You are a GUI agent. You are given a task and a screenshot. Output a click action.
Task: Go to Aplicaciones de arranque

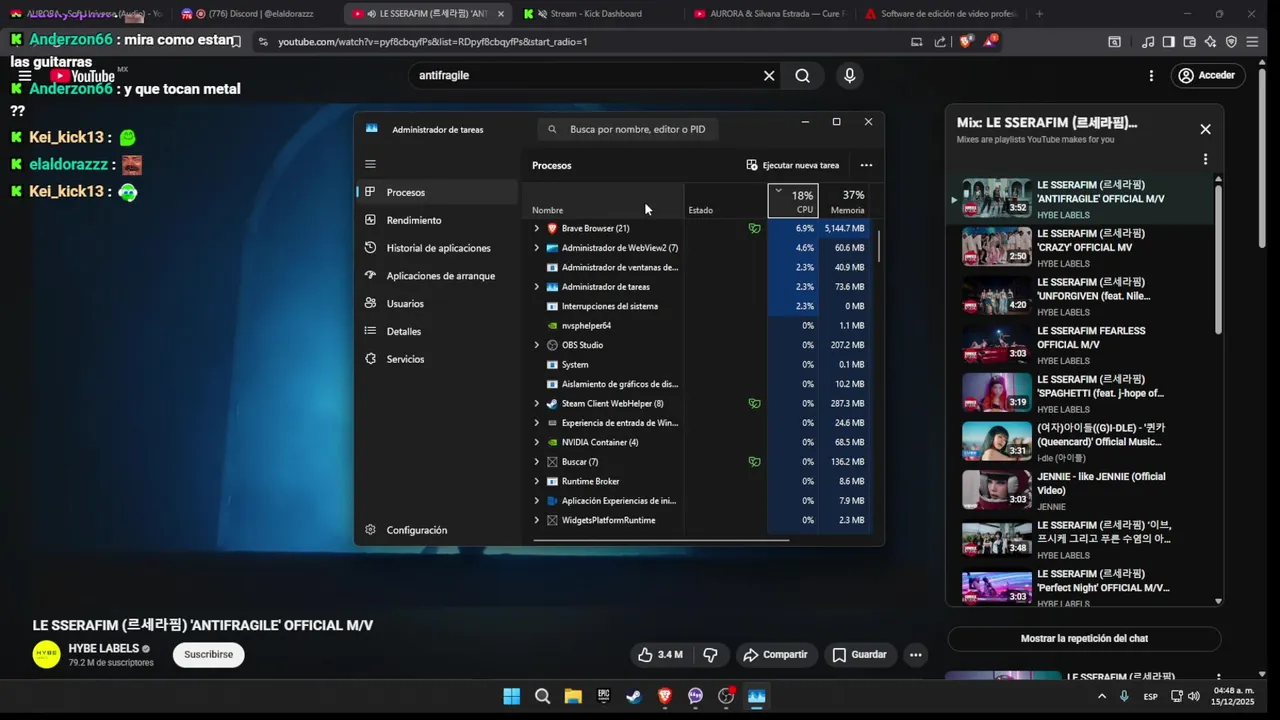click(x=437, y=276)
